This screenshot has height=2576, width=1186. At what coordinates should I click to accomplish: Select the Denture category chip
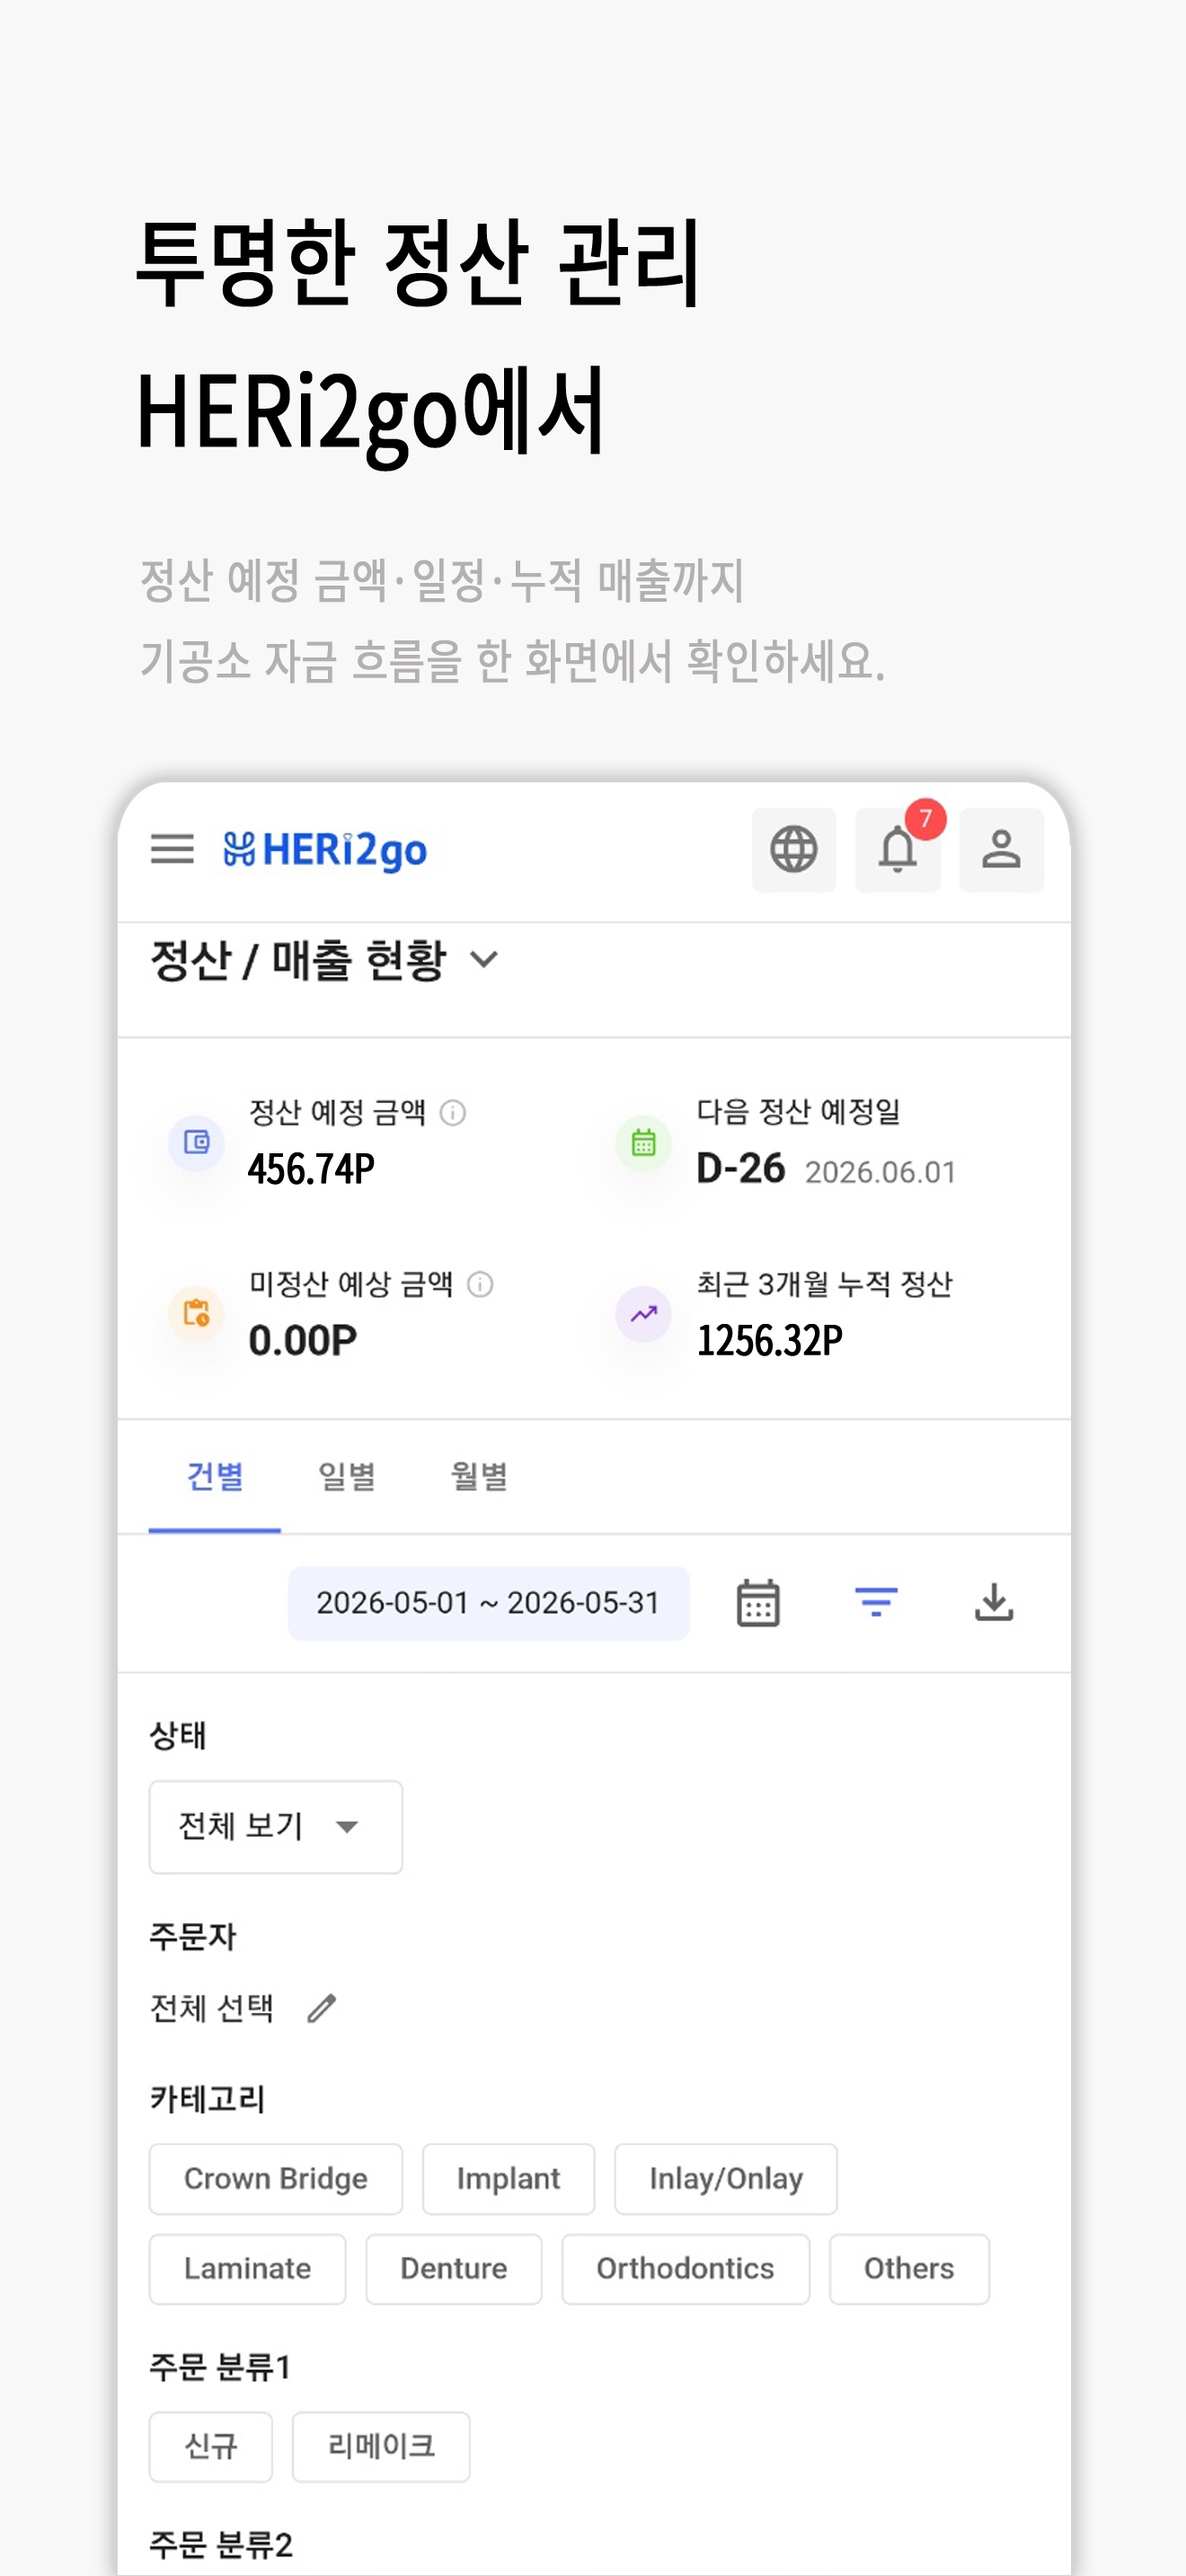[454, 2268]
